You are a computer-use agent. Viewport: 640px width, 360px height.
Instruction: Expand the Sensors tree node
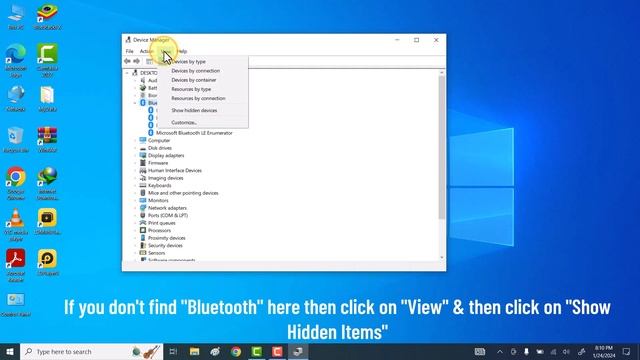click(135, 253)
